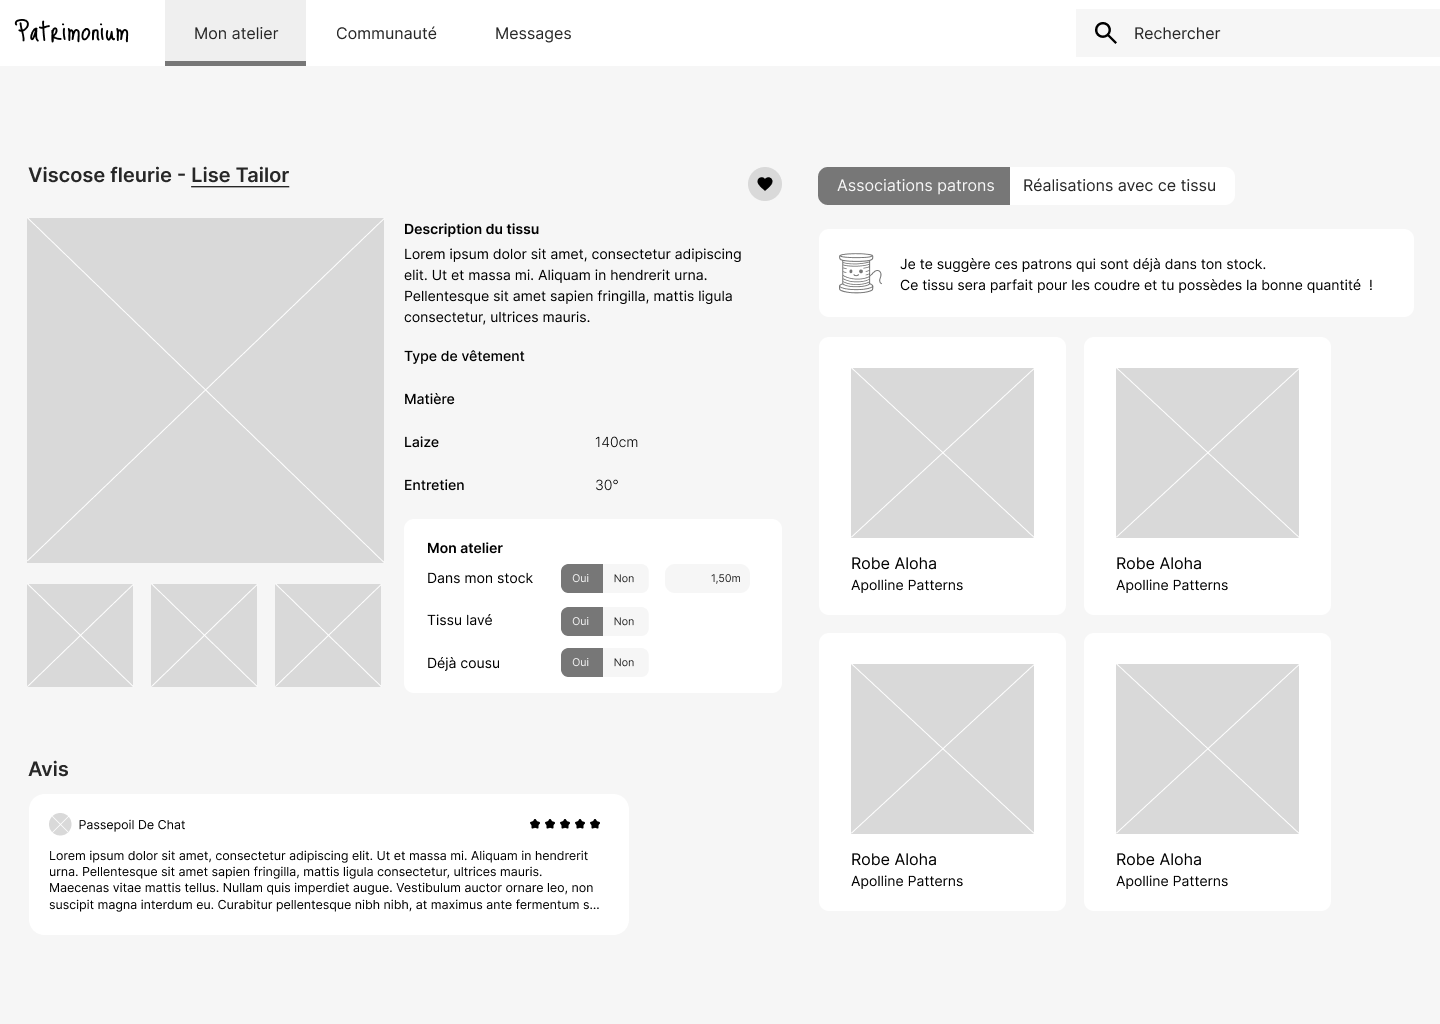Screen dimensions: 1440x1024
Task: Click the heart favorite icon
Action: pos(765,184)
